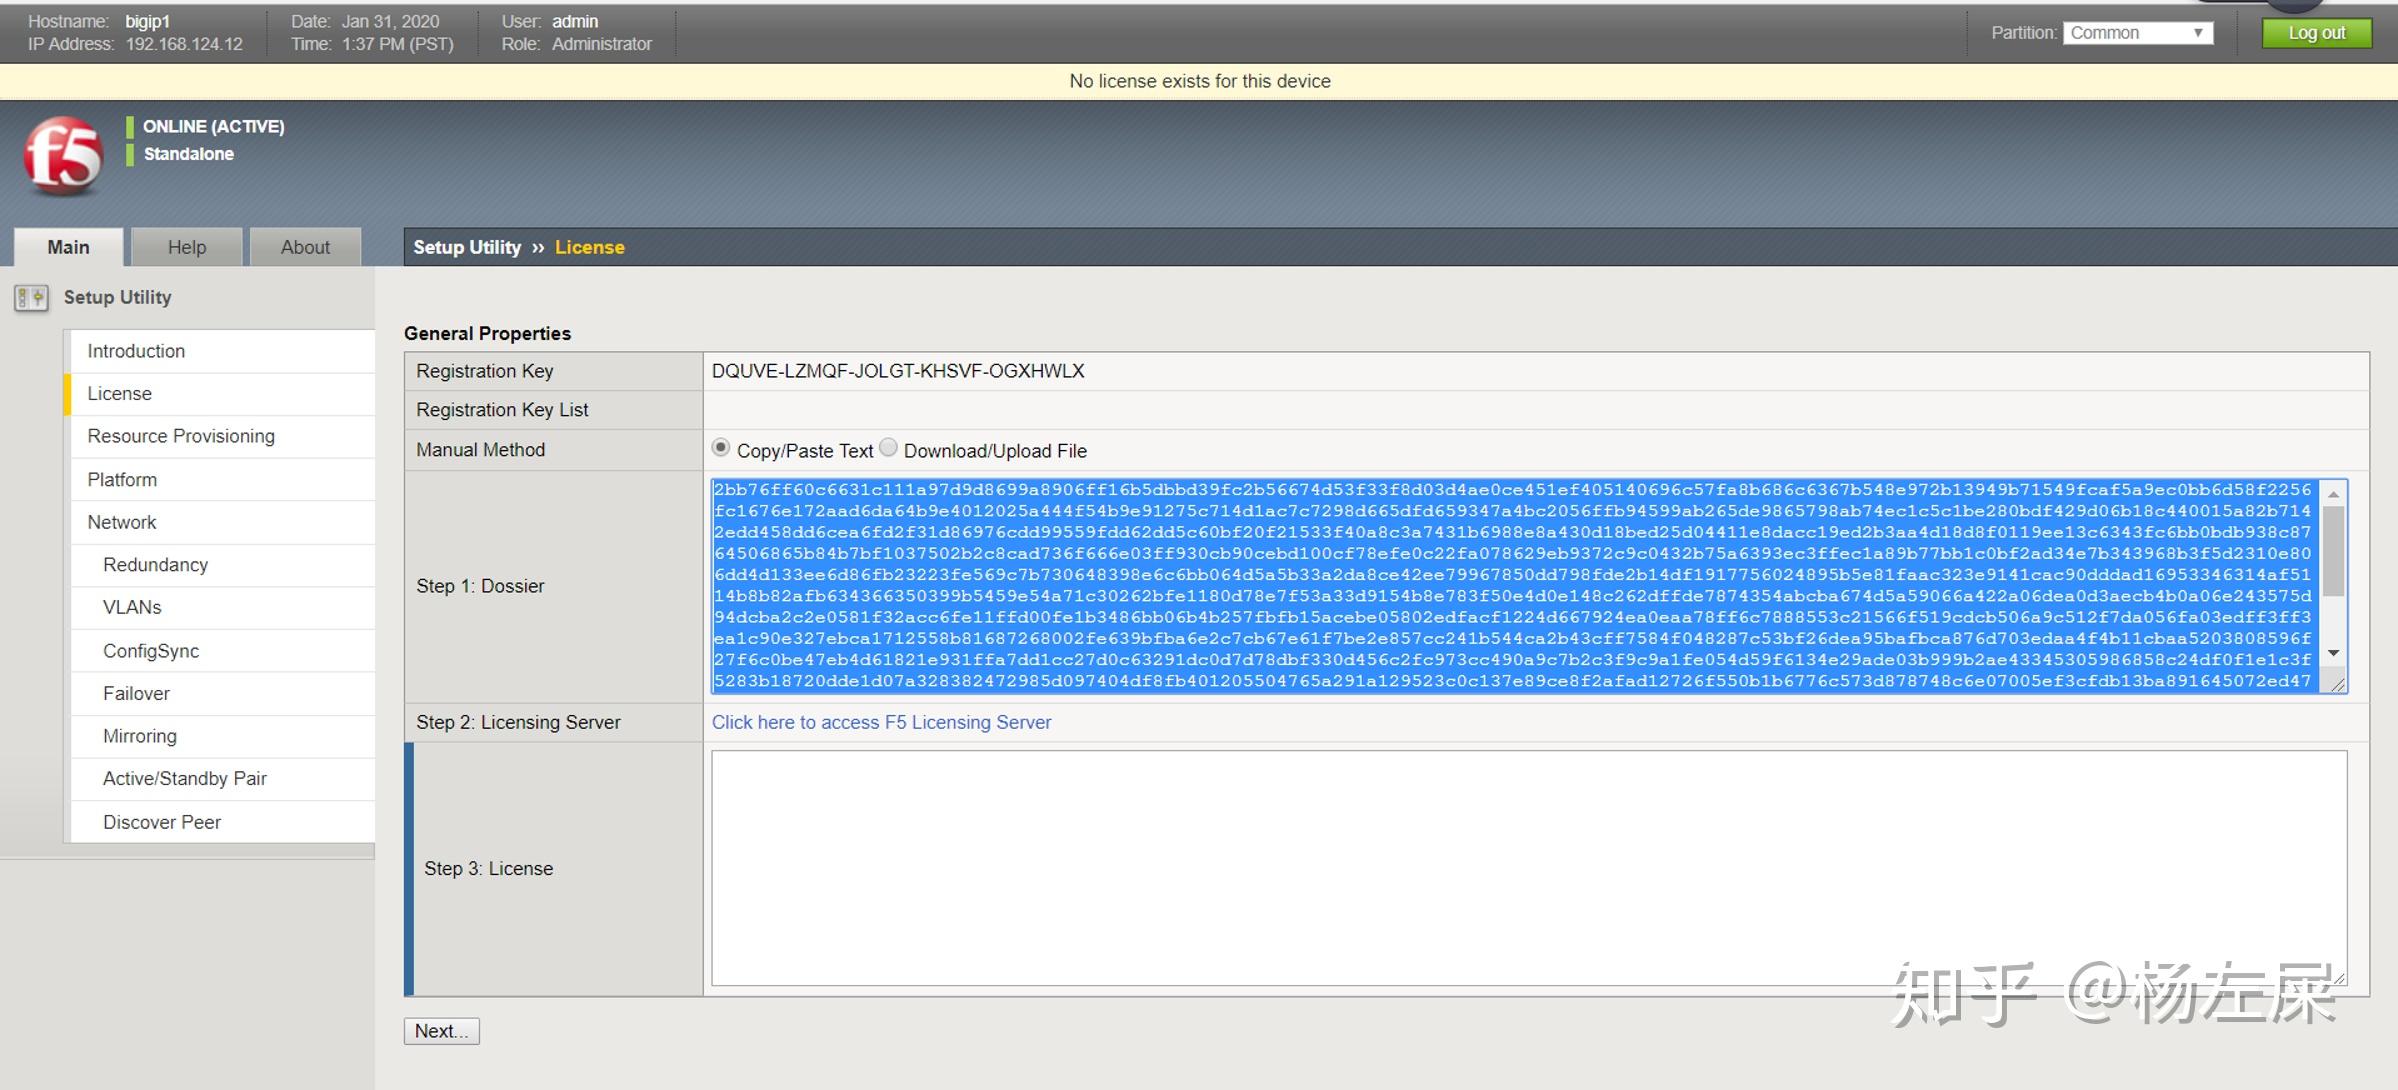Click the Manual Method label
The image size is (2398, 1090).
[x=480, y=450]
